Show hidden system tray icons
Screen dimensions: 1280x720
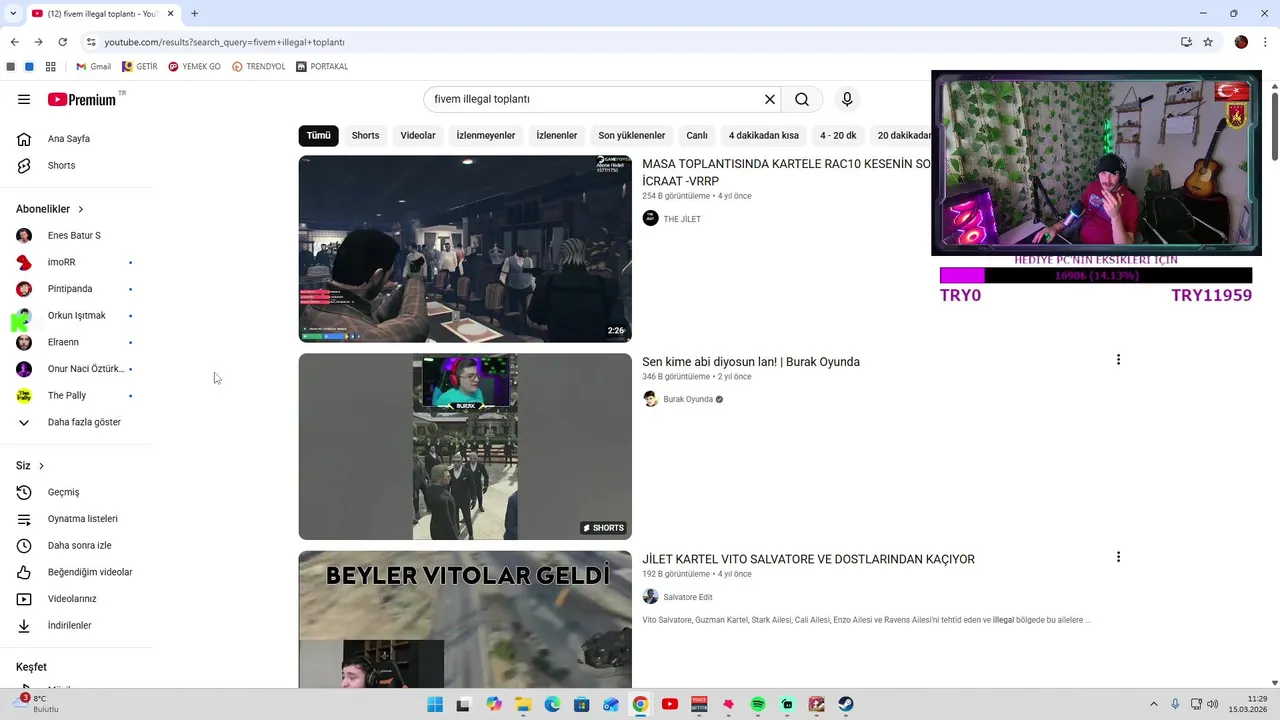coord(1153,704)
